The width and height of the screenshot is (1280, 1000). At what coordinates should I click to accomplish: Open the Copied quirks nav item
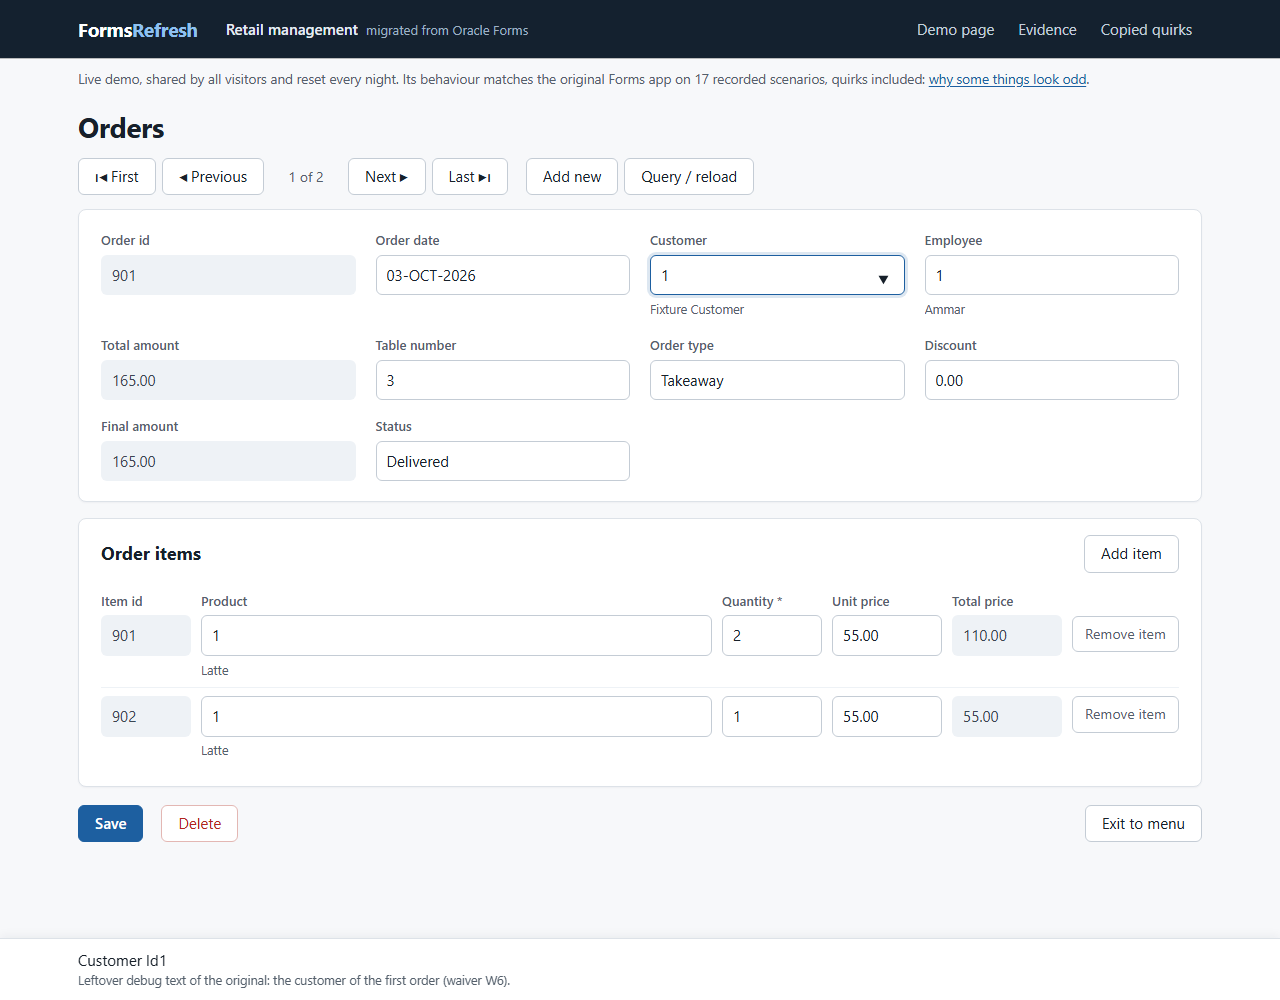coord(1146,30)
